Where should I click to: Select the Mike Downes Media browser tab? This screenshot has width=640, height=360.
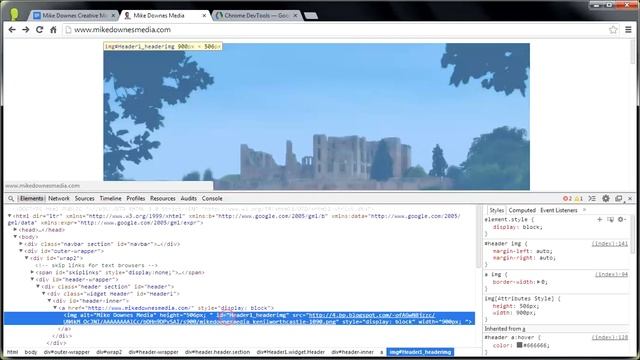click(x=159, y=16)
